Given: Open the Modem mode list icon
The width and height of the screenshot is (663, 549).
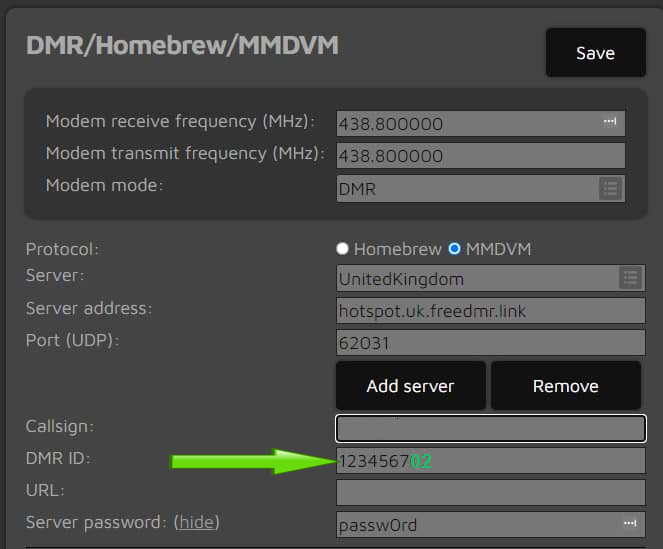Looking at the screenshot, I should pyautogui.click(x=611, y=188).
